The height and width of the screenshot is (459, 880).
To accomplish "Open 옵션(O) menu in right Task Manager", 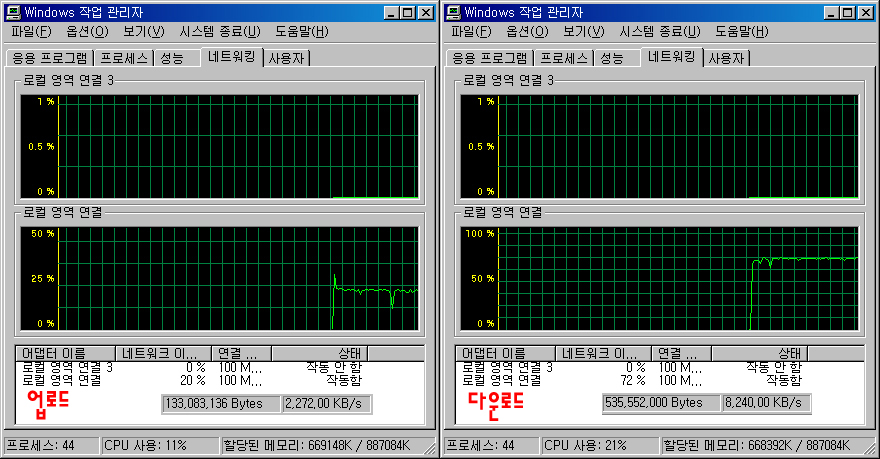I will [527, 31].
